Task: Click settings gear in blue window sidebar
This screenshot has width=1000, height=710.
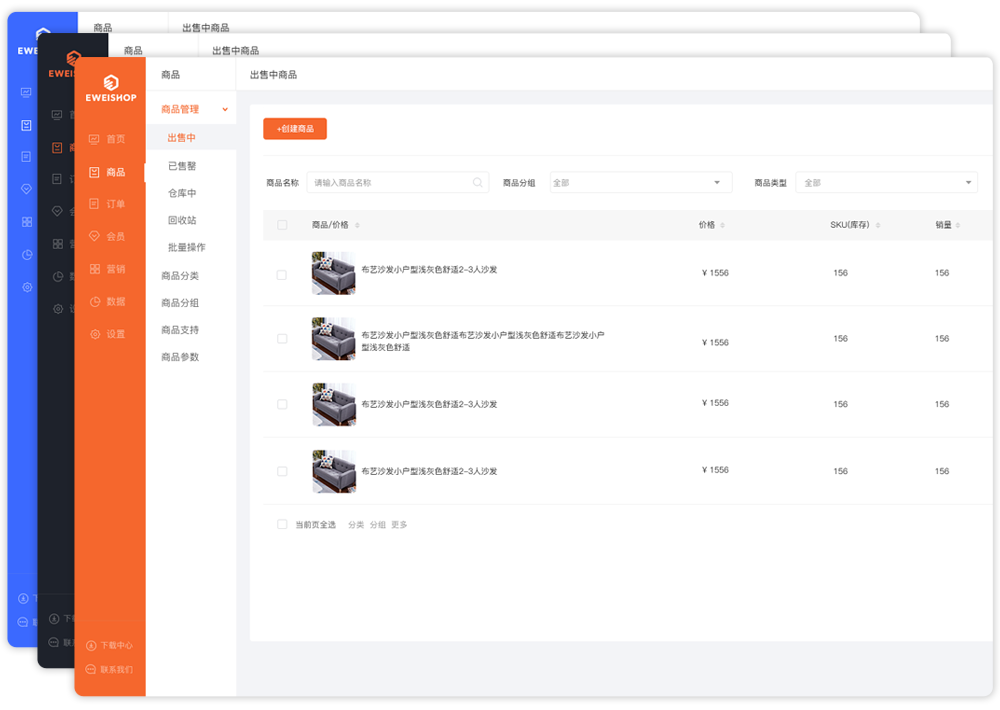Action: click(x=27, y=287)
